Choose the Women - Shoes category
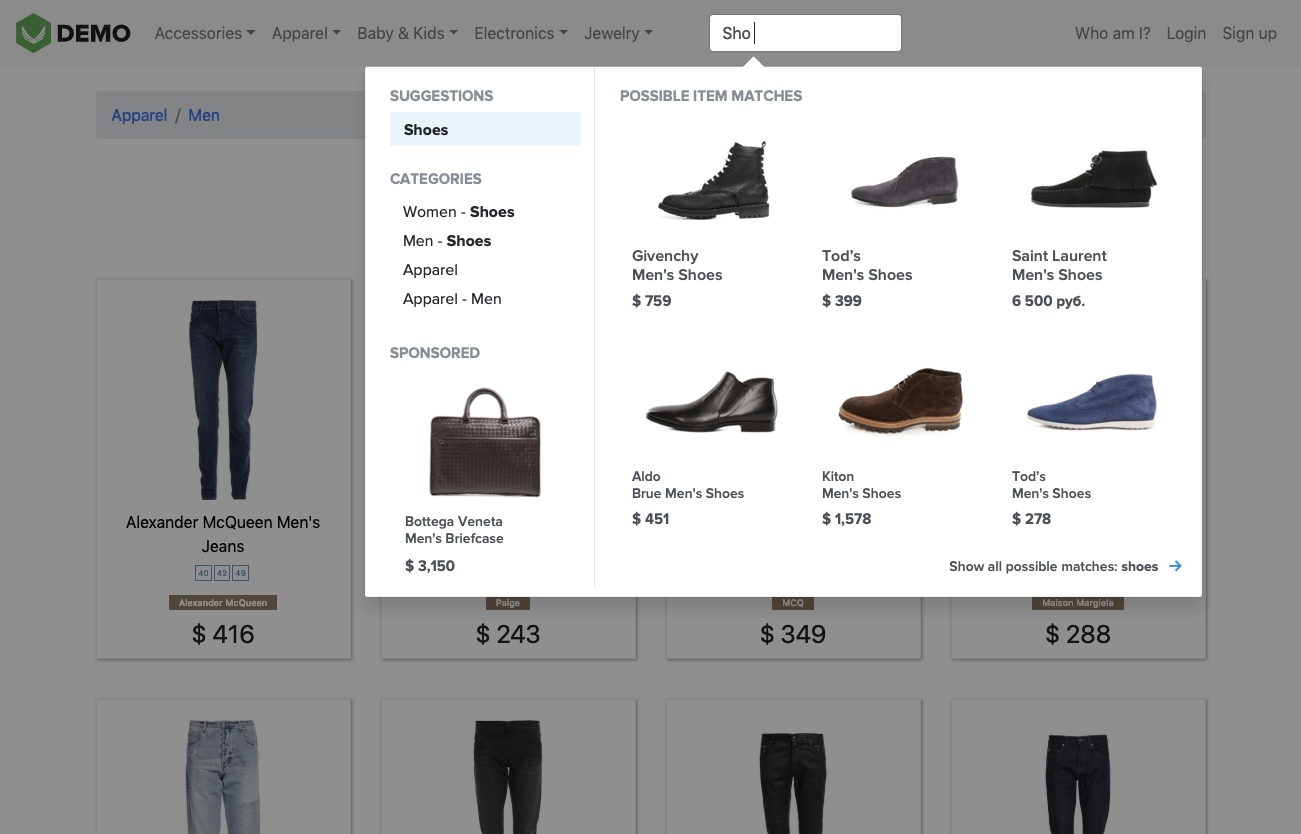The width and height of the screenshot is (1301, 834). point(458,212)
